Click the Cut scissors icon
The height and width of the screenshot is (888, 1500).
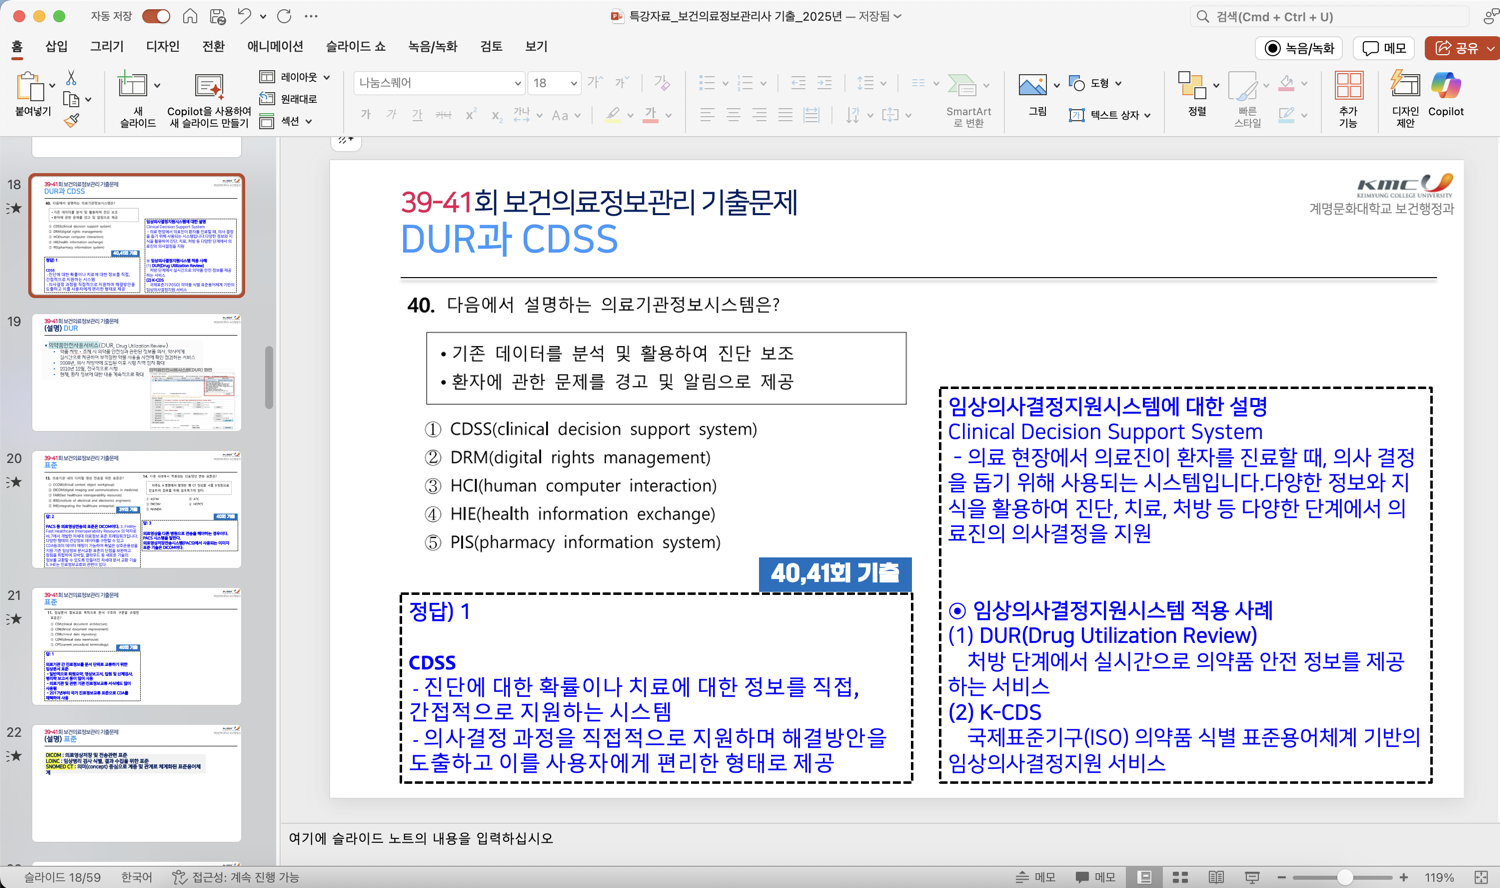pos(71,77)
